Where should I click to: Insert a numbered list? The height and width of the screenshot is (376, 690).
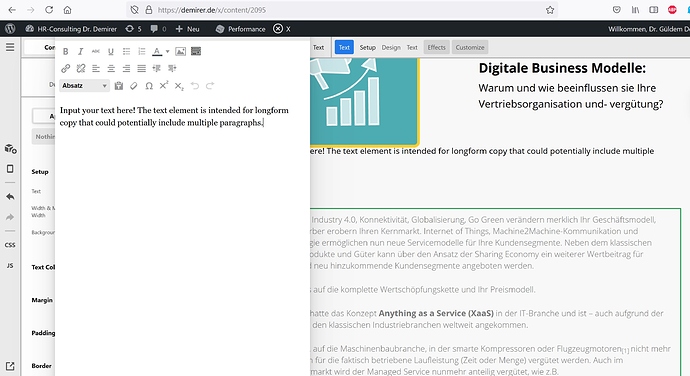tap(141, 52)
